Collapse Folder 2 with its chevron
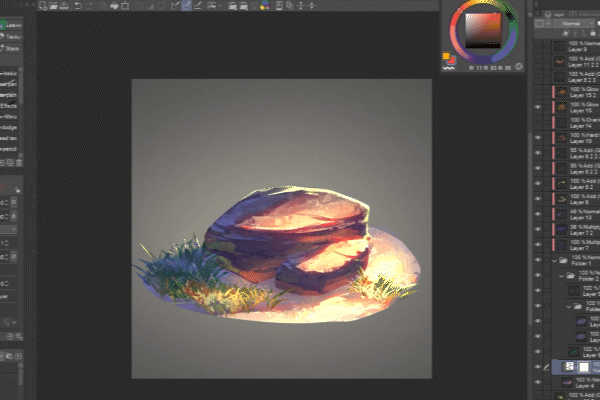The height and width of the screenshot is (400, 600). coord(561,276)
